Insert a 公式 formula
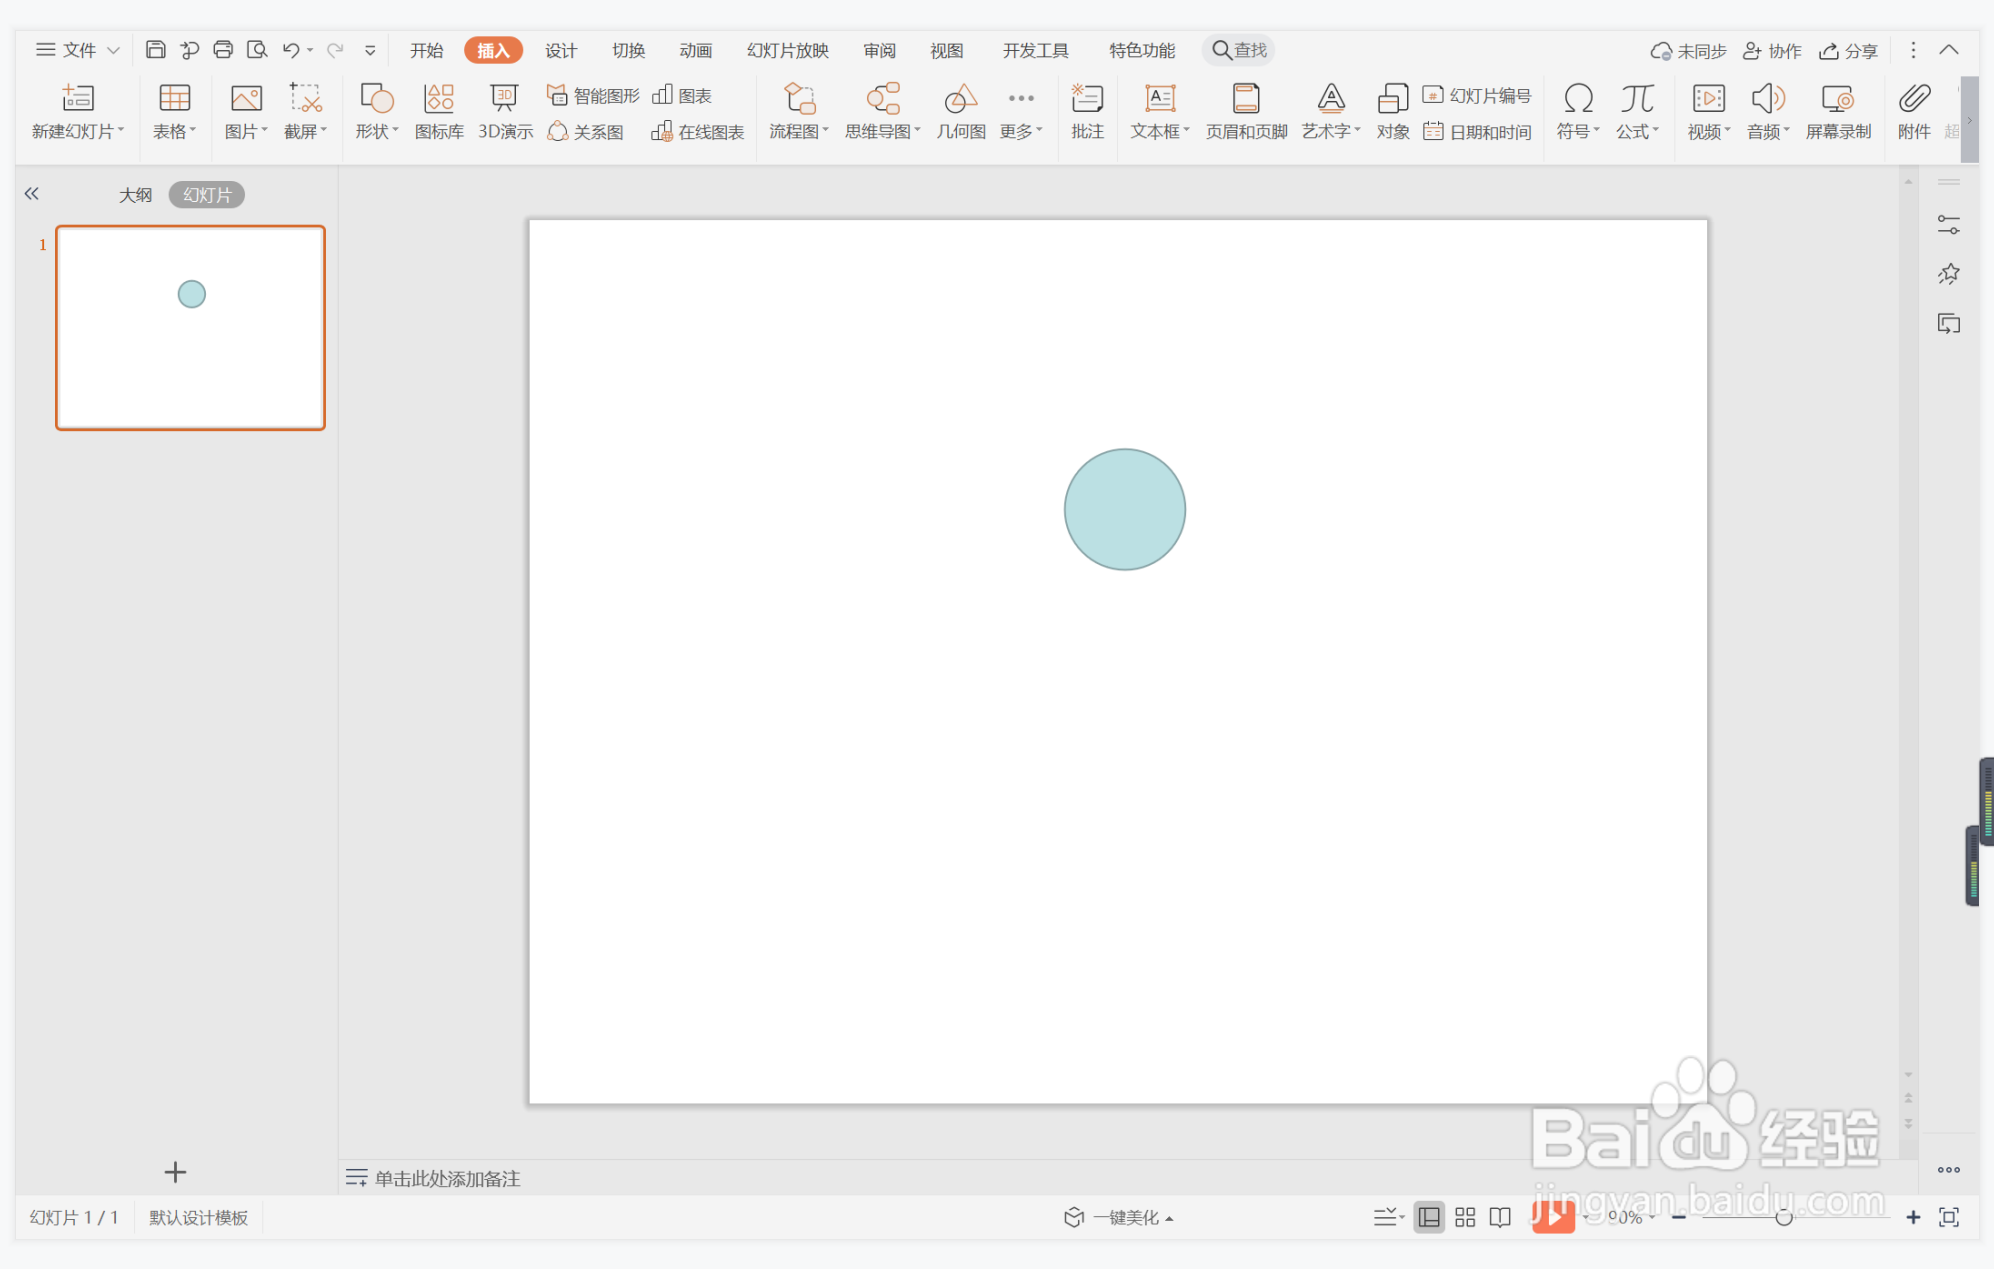This screenshot has height=1269, width=1994. (1637, 111)
